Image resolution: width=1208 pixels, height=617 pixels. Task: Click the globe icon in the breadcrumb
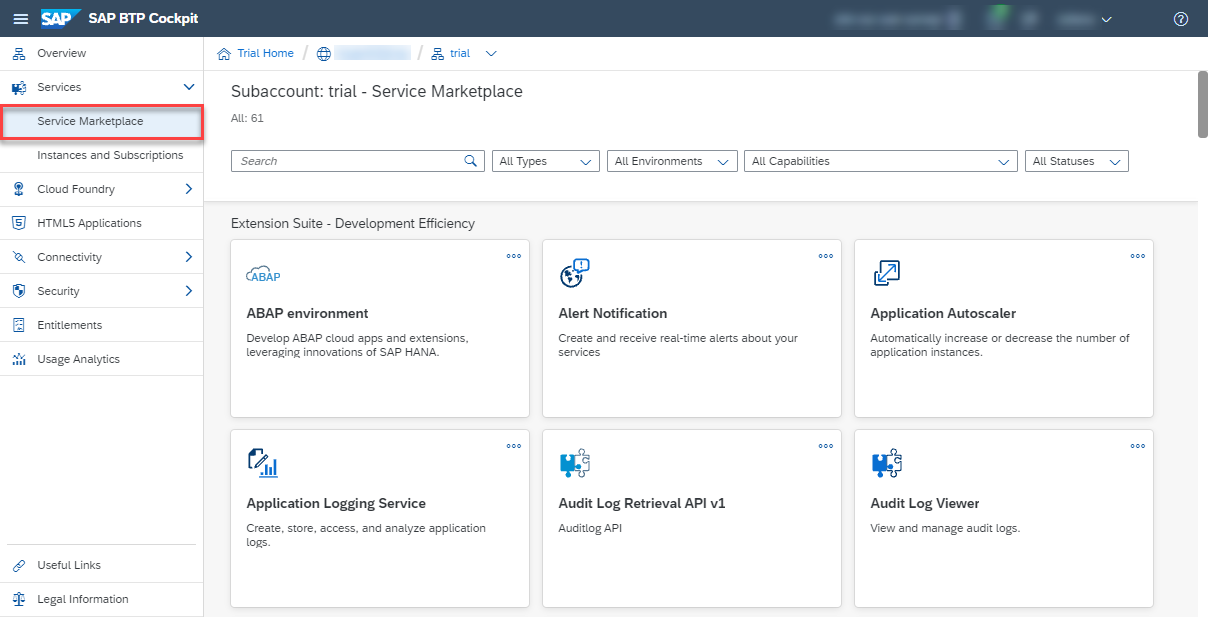(x=324, y=53)
